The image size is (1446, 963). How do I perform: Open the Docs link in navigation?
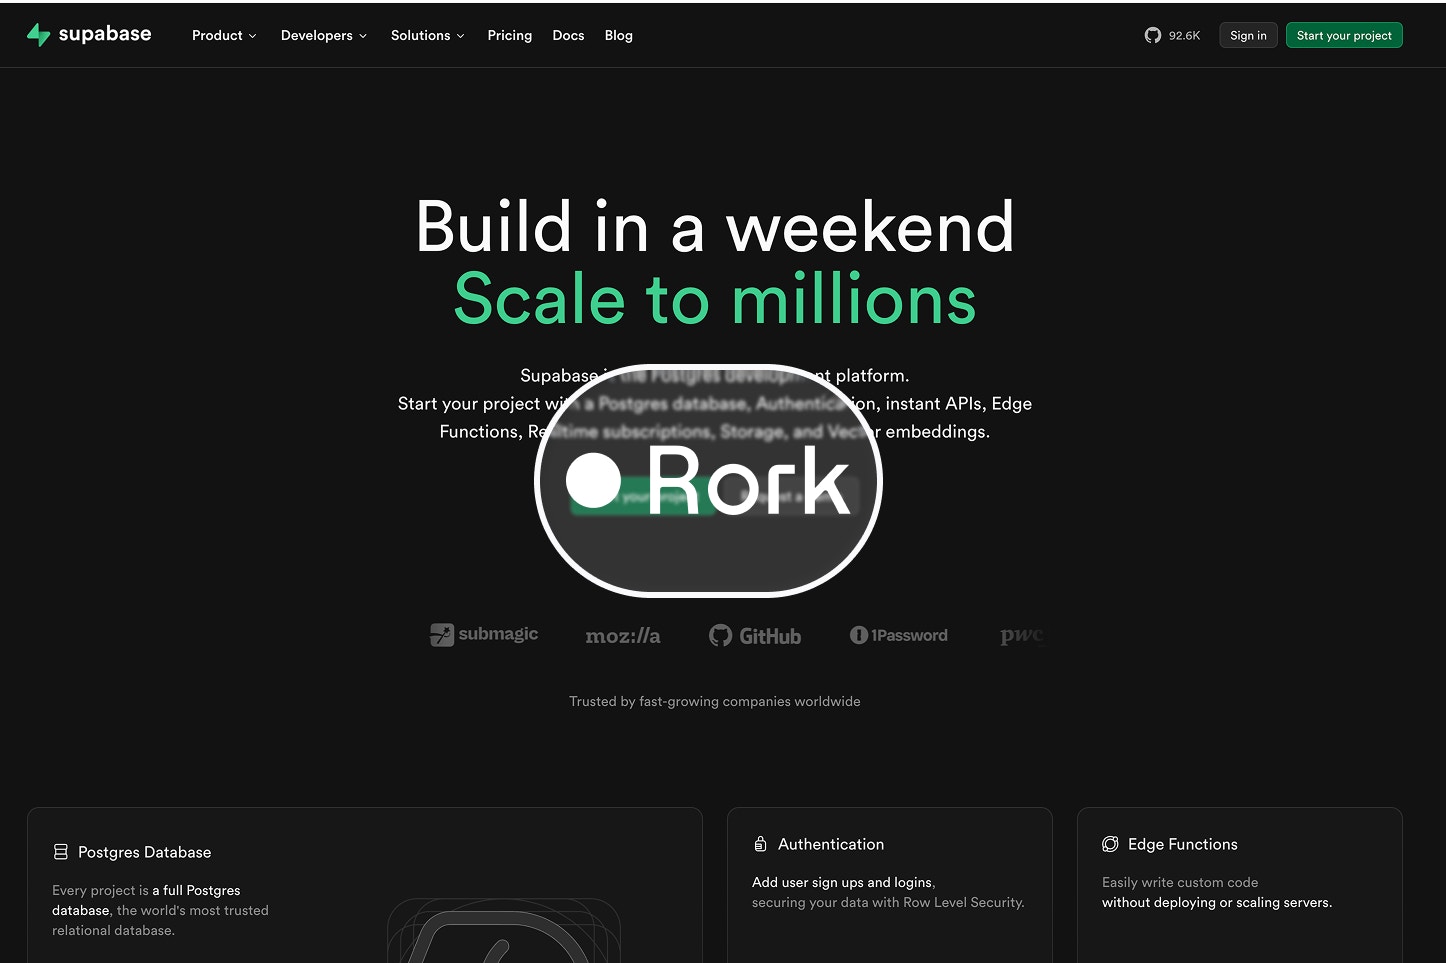pos(568,35)
